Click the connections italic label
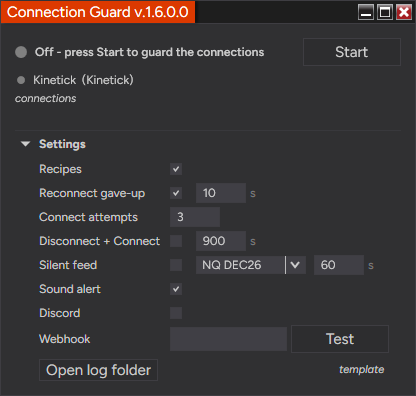The width and height of the screenshot is (416, 396). [45, 98]
